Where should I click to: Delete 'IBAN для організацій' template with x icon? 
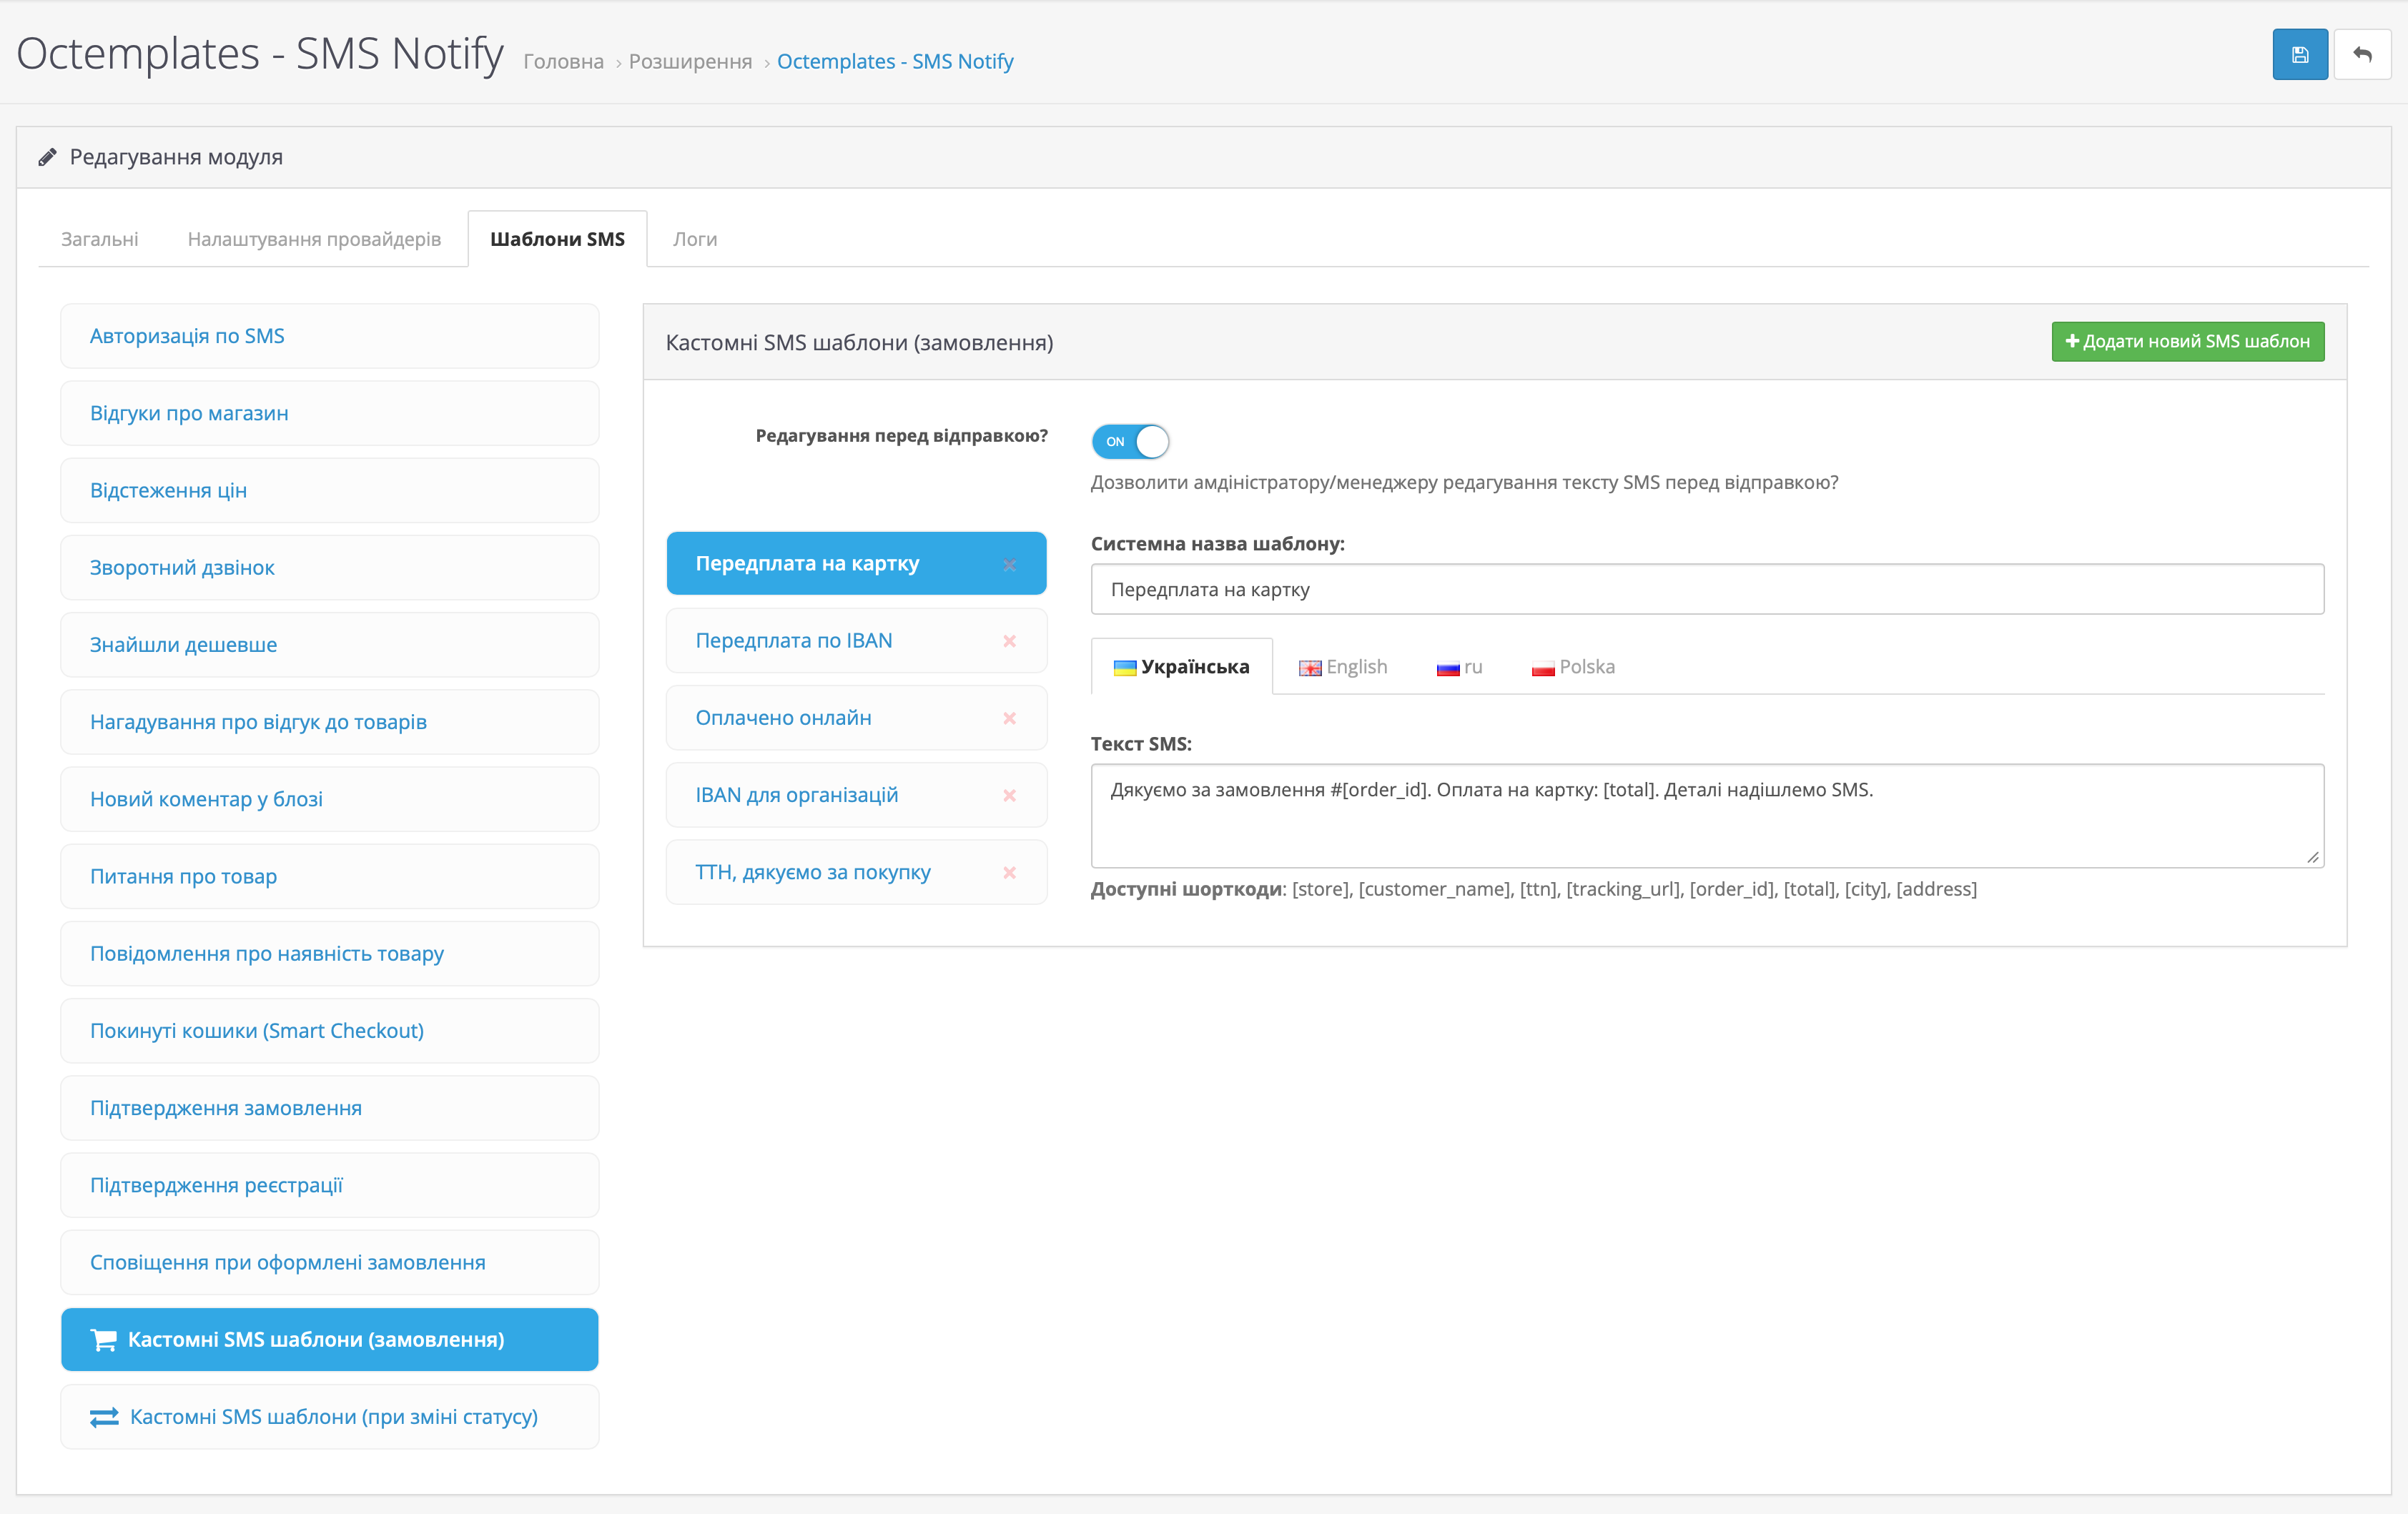1009,796
